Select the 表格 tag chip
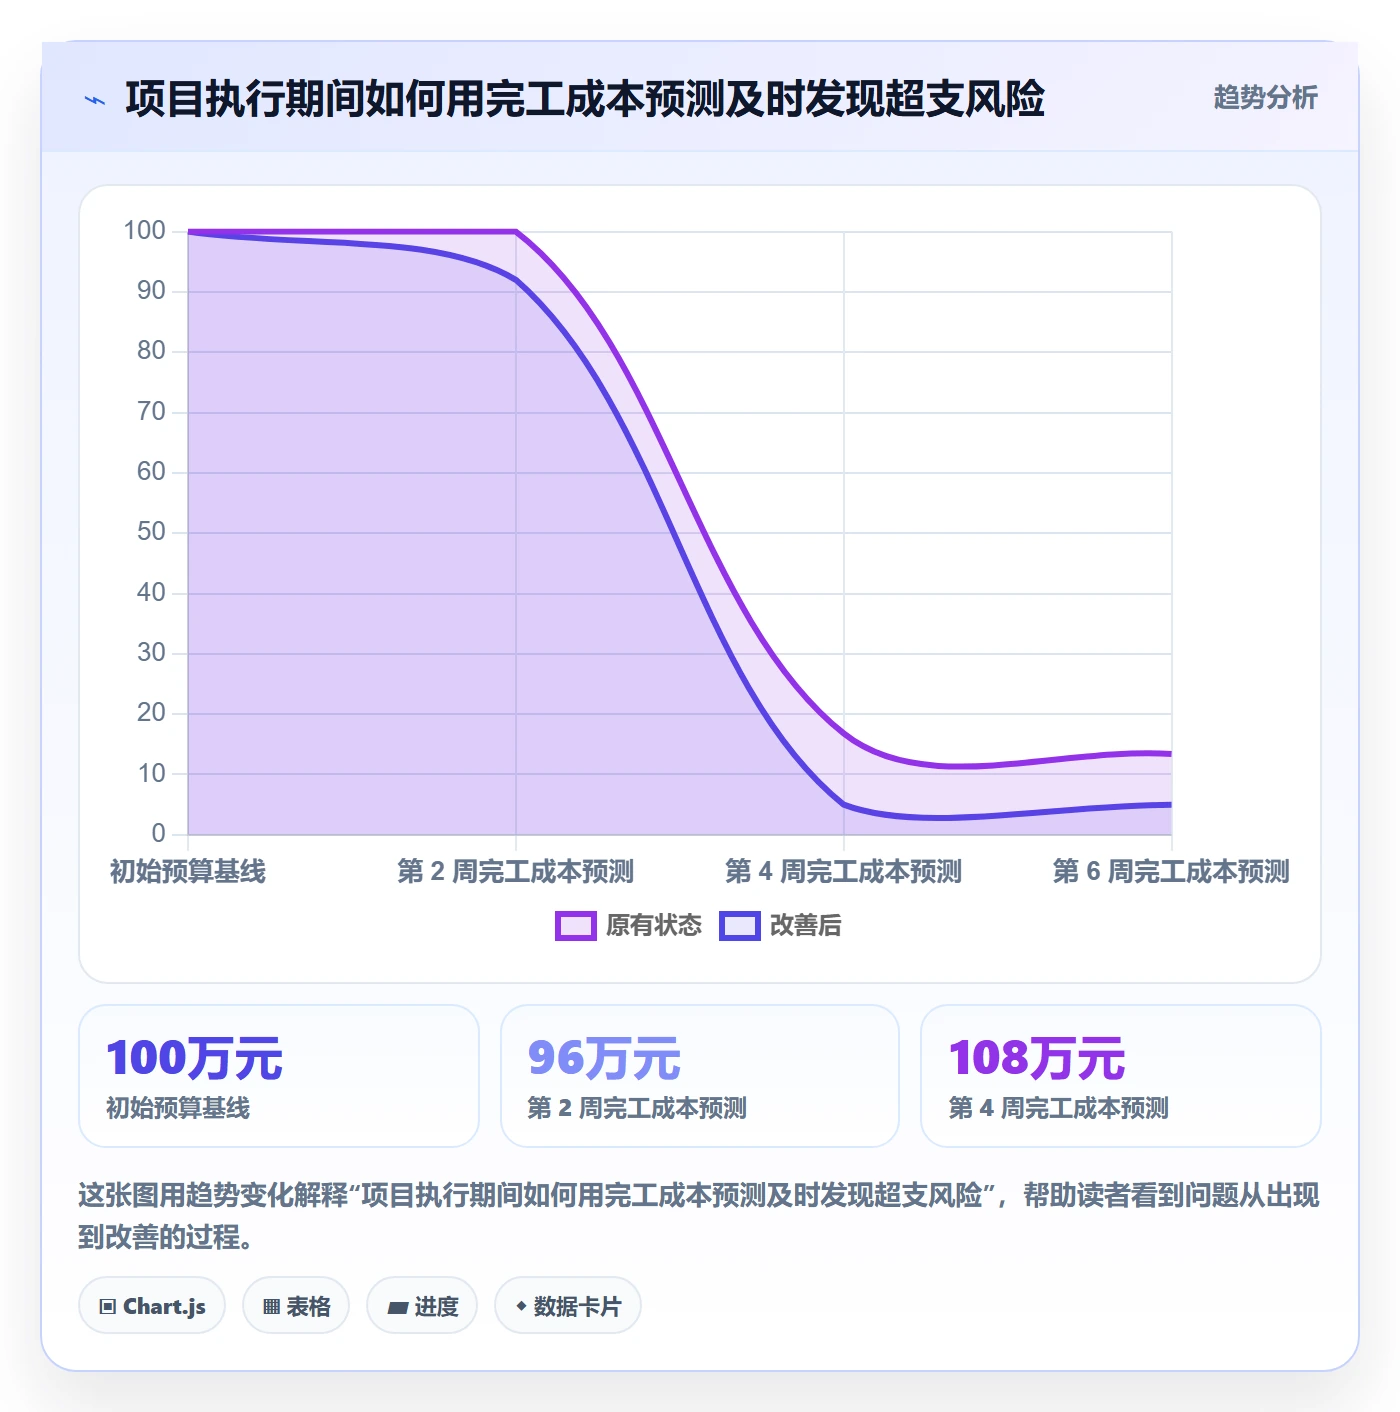Screen dimensions: 1400x1412 [296, 1306]
